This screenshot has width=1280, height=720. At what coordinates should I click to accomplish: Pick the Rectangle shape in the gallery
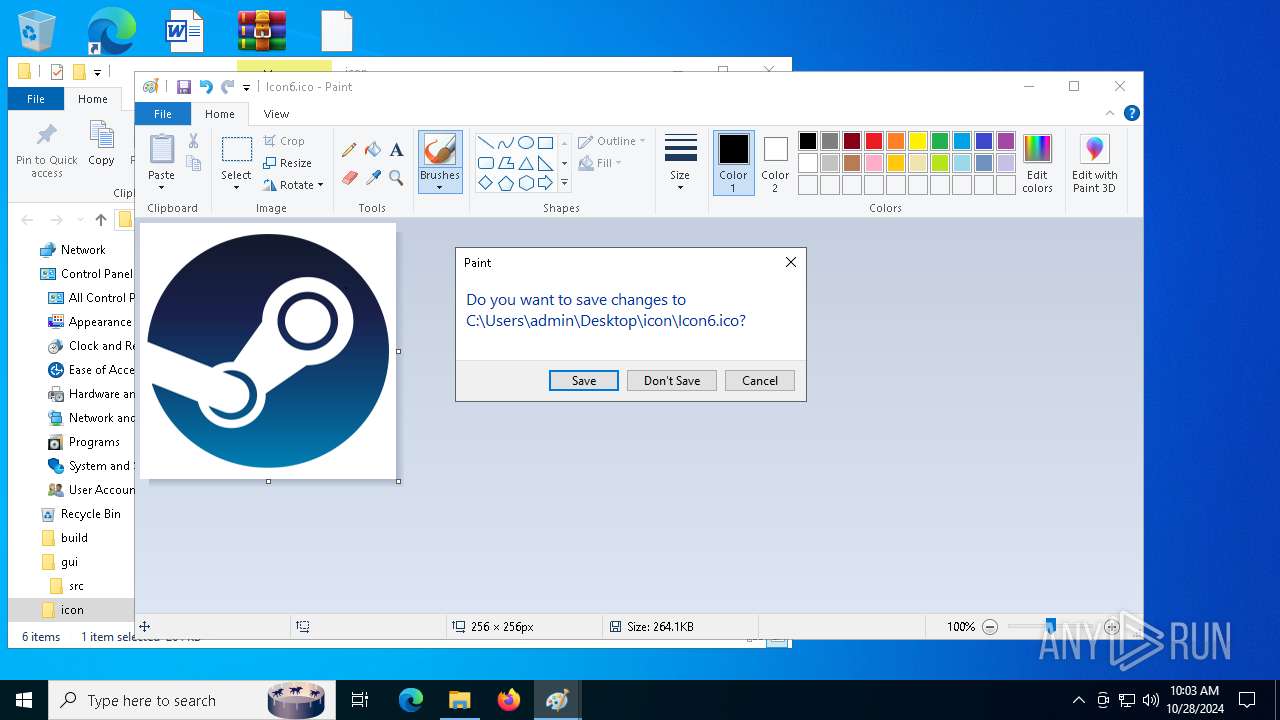point(545,143)
